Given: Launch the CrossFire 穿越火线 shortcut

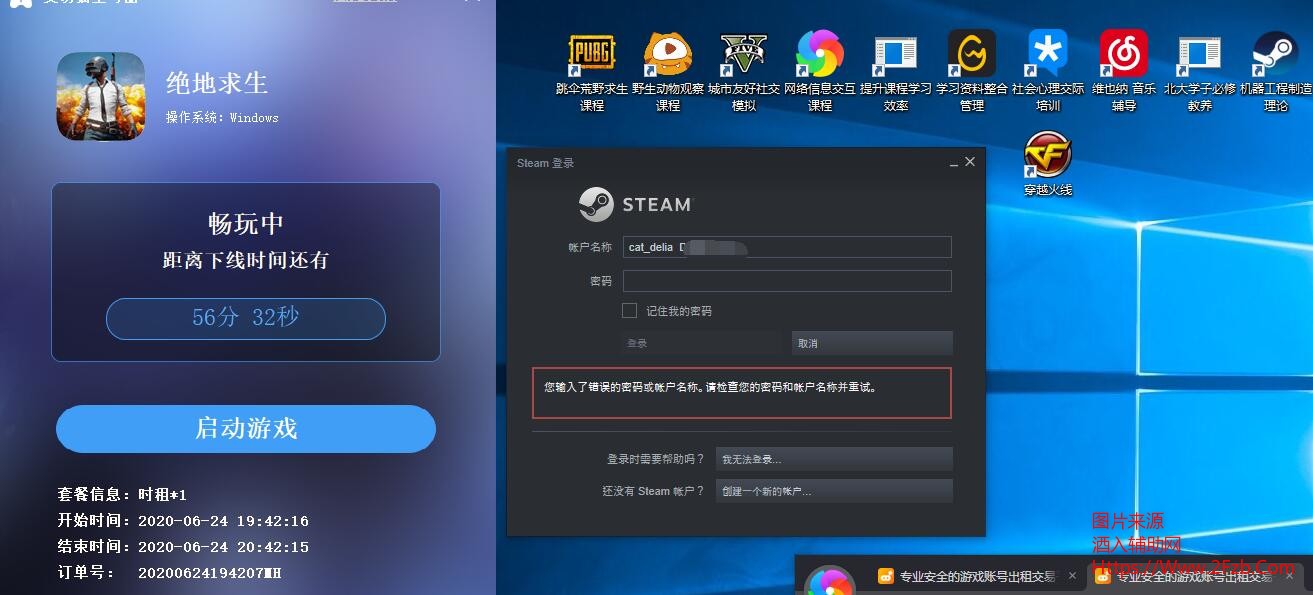Looking at the screenshot, I should pos(1048,155).
